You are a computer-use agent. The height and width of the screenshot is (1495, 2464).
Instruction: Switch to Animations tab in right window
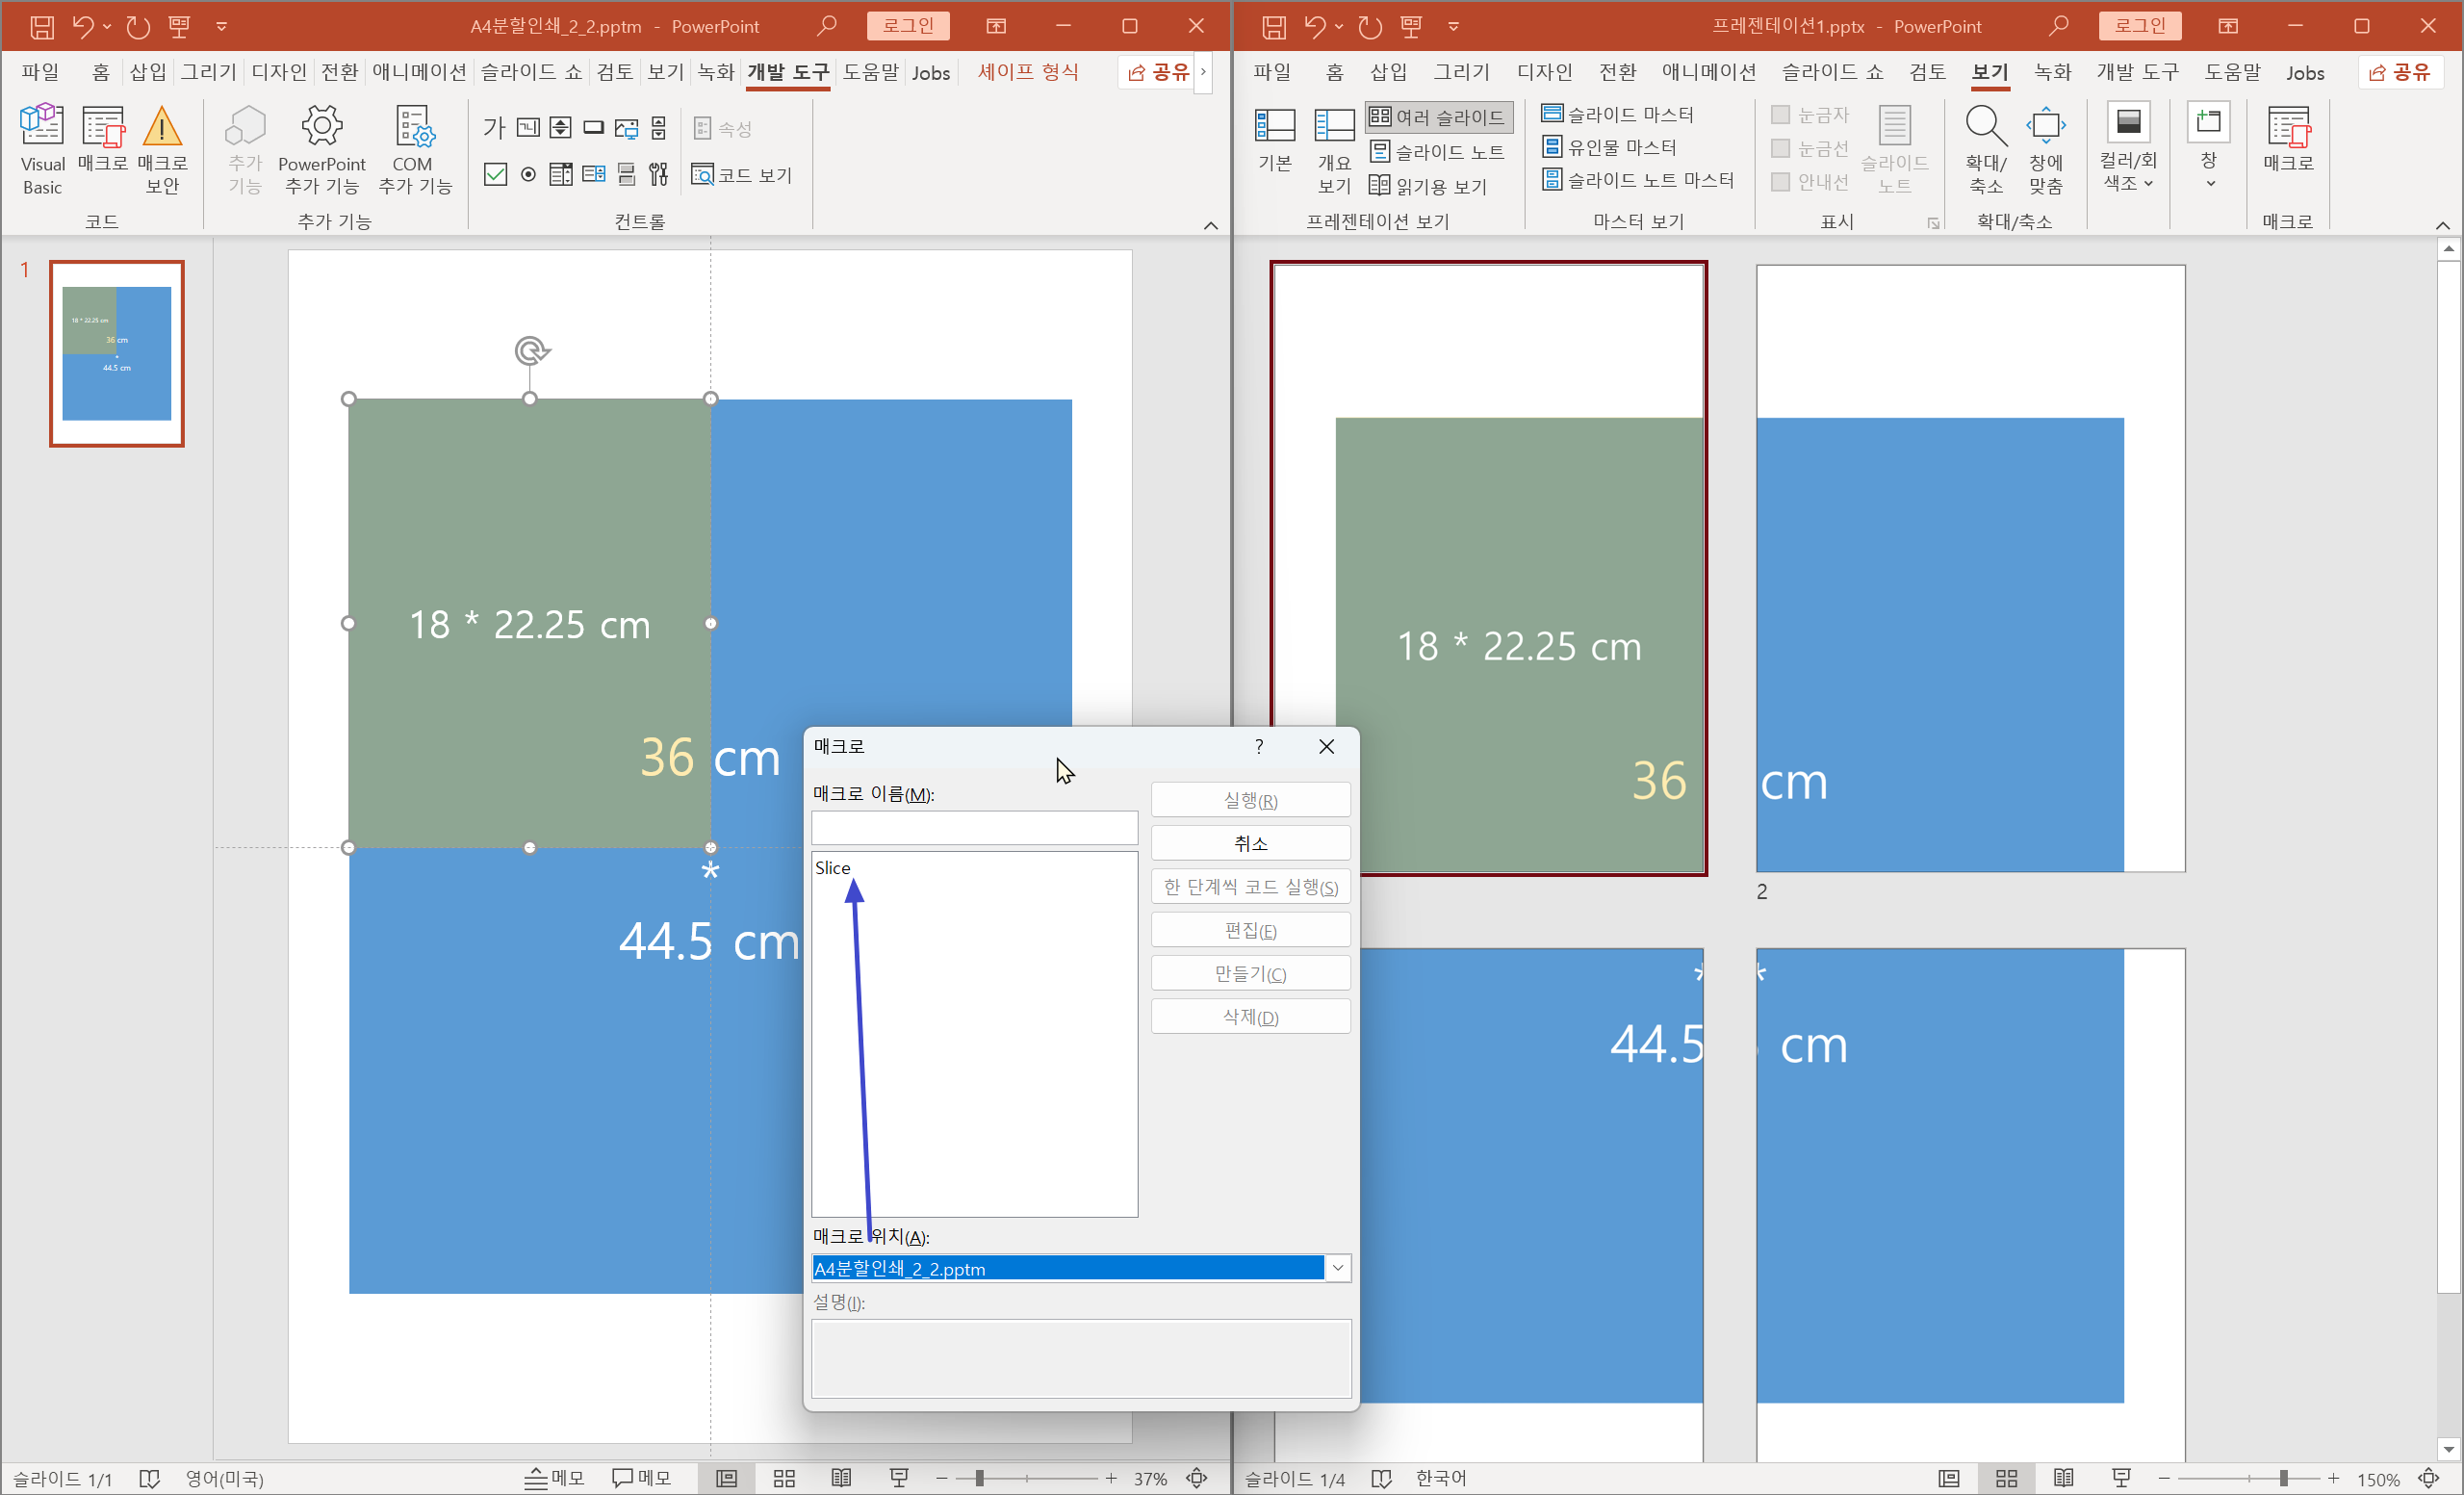1708,72
